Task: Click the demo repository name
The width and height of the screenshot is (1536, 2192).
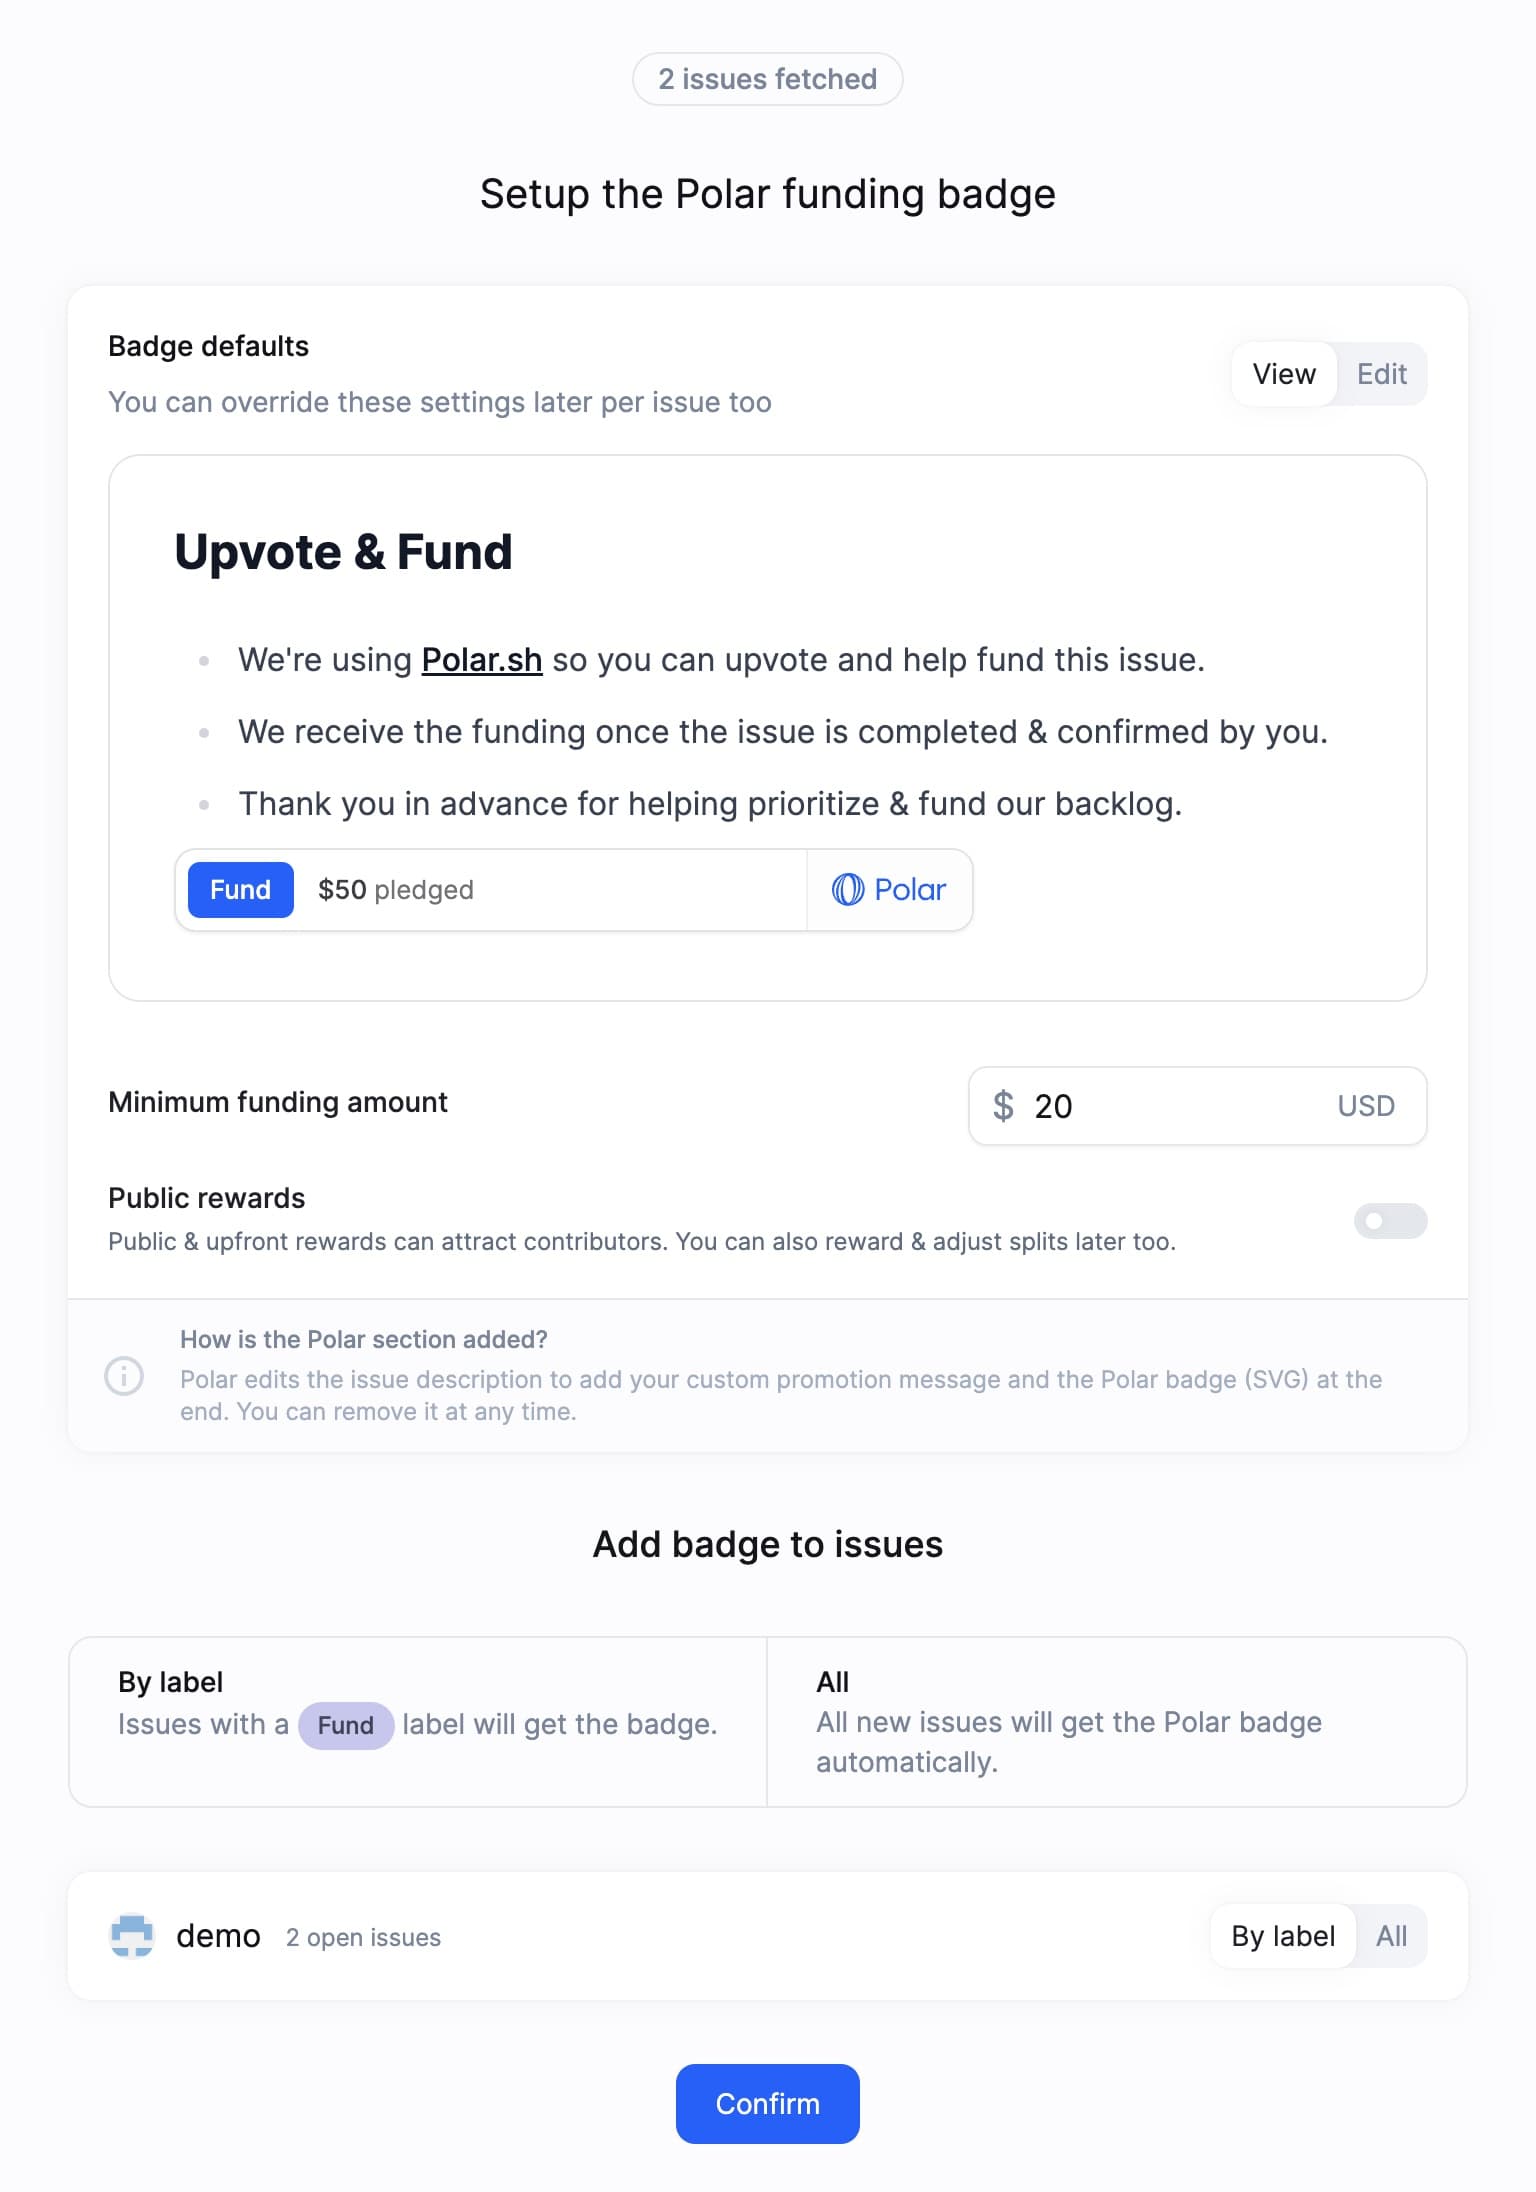Action: [218, 1936]
